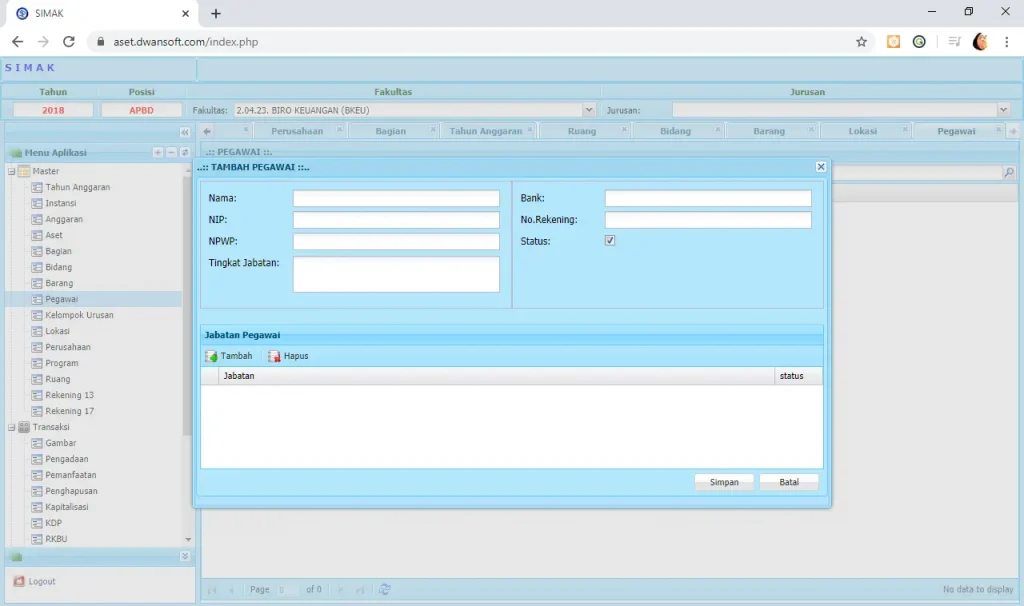Open Instansi in menu tree
The width and height of the screenshot is (1024, 606).
pyautogui.click(x=61, y=203)
